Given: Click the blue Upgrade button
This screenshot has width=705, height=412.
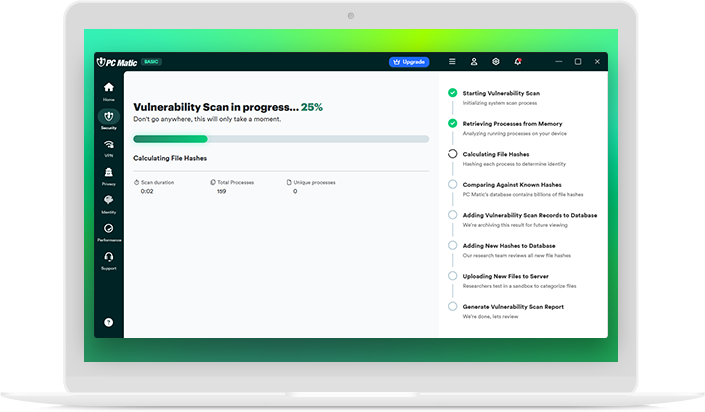Looking at the screenshot, I should (x=409, y=62).
